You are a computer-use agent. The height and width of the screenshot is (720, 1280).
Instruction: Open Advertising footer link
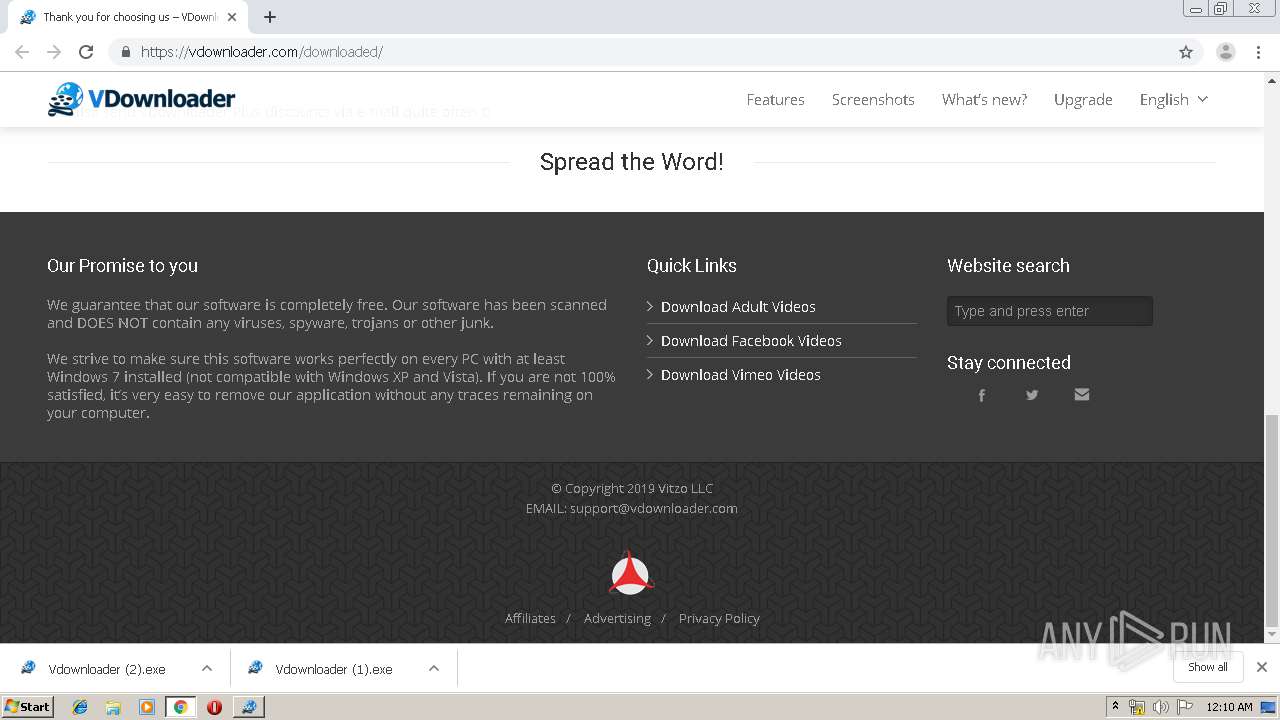click(x=617, y=618)
